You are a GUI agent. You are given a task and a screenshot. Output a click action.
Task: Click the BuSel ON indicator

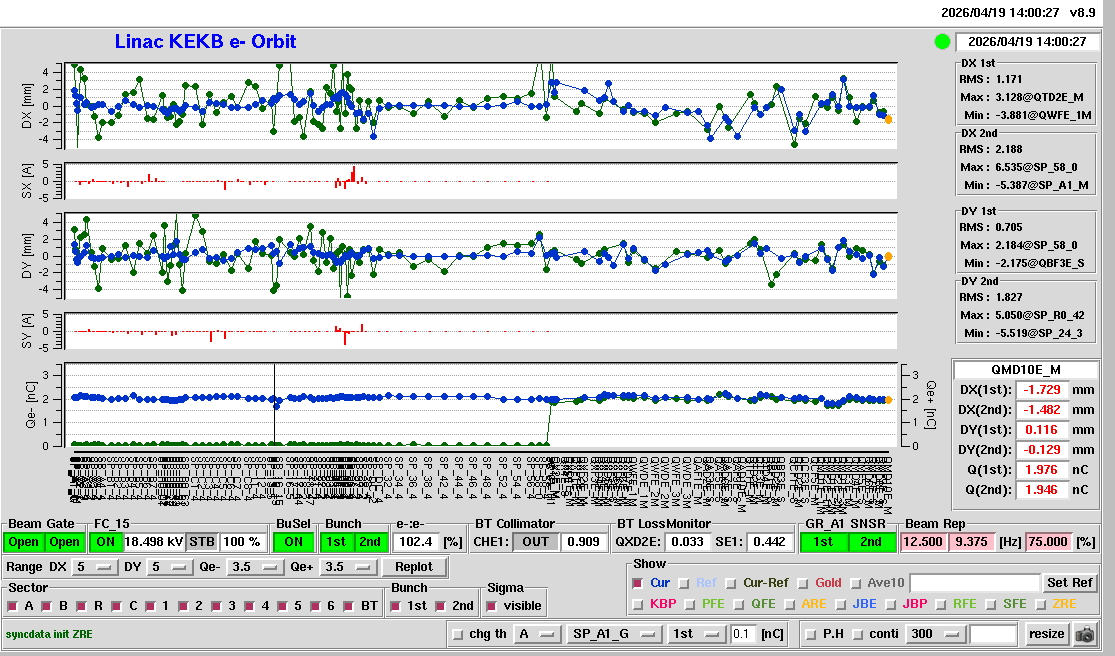pyautogui.click(x=292, y=541)
